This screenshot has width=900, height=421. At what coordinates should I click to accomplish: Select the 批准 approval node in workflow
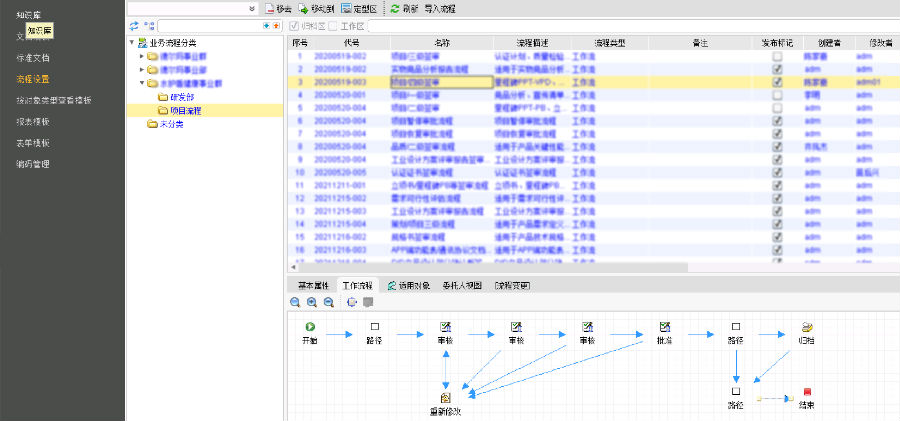(x=664, y=327)
